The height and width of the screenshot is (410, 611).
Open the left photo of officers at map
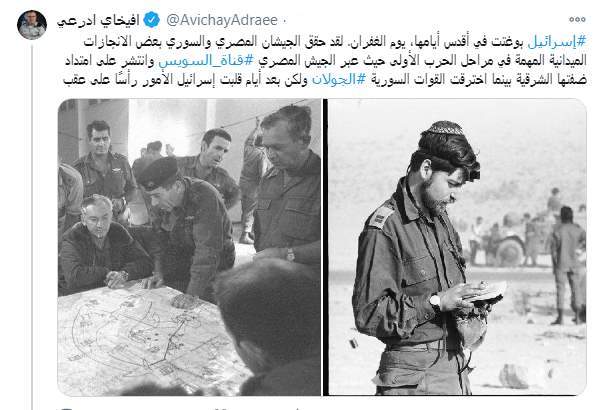(189, 247)
